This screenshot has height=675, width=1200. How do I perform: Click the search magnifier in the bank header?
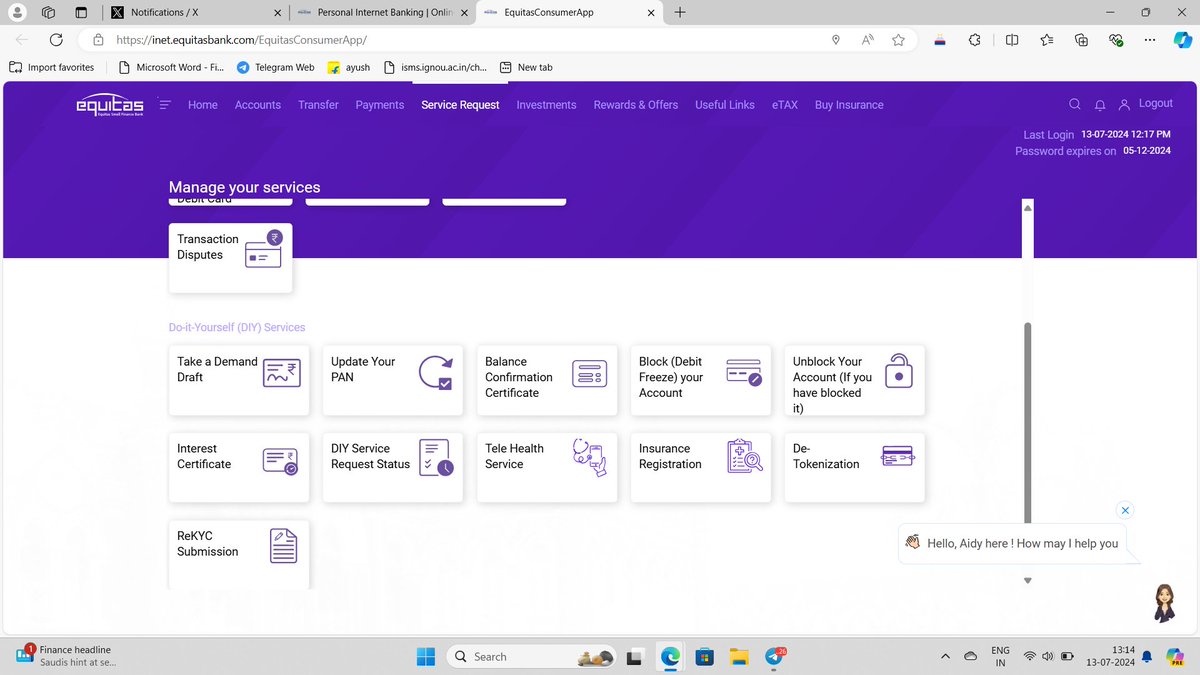tap(1075, 104)
